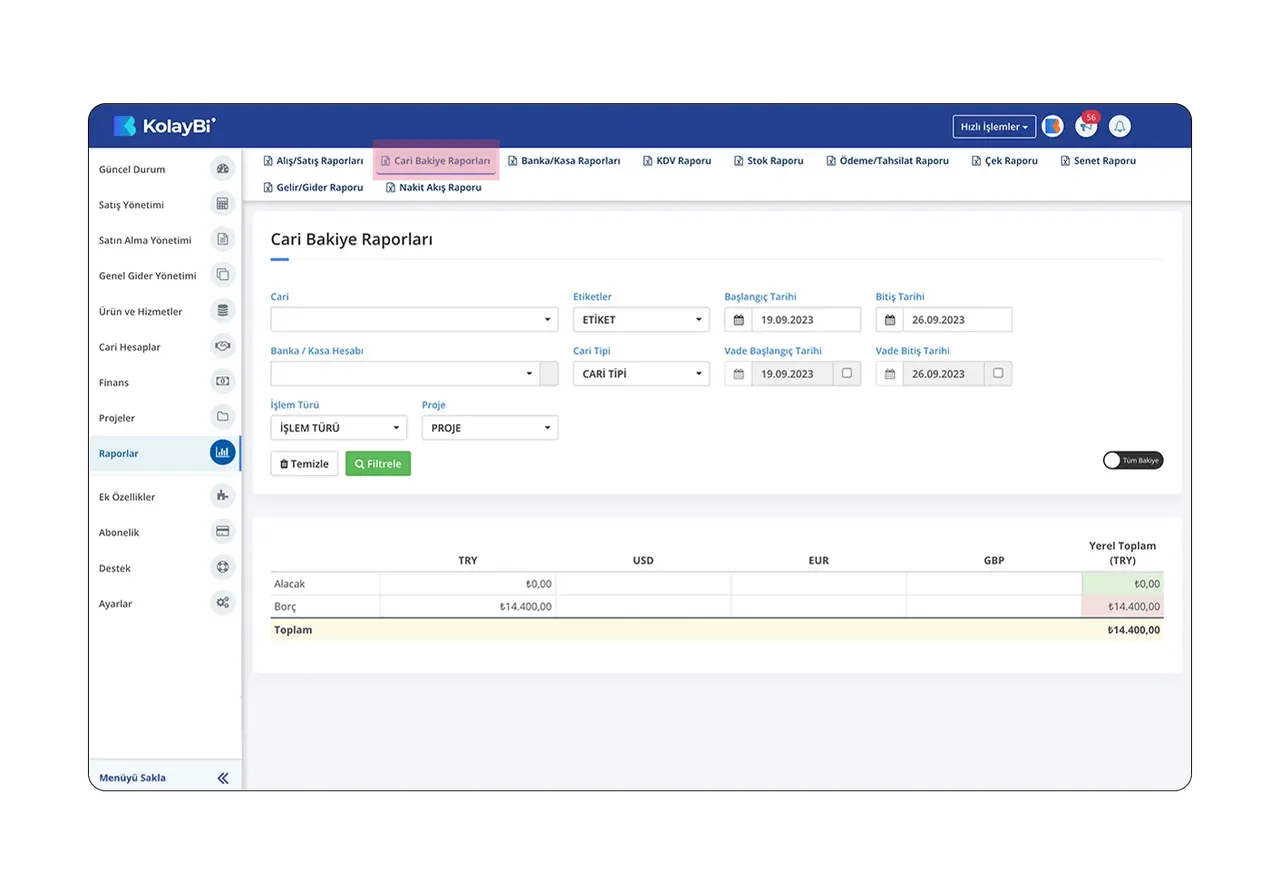The width and height of the screenshot is (1280, 870).
Task: Click the Satış Yönetimi calculator icon
Action: 223,204
